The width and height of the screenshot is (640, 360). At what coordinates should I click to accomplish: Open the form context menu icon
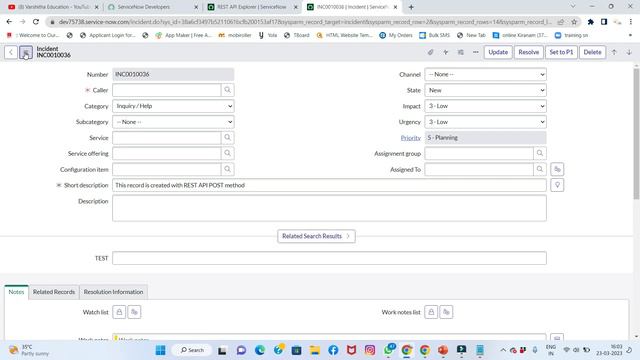coord(26,52)
